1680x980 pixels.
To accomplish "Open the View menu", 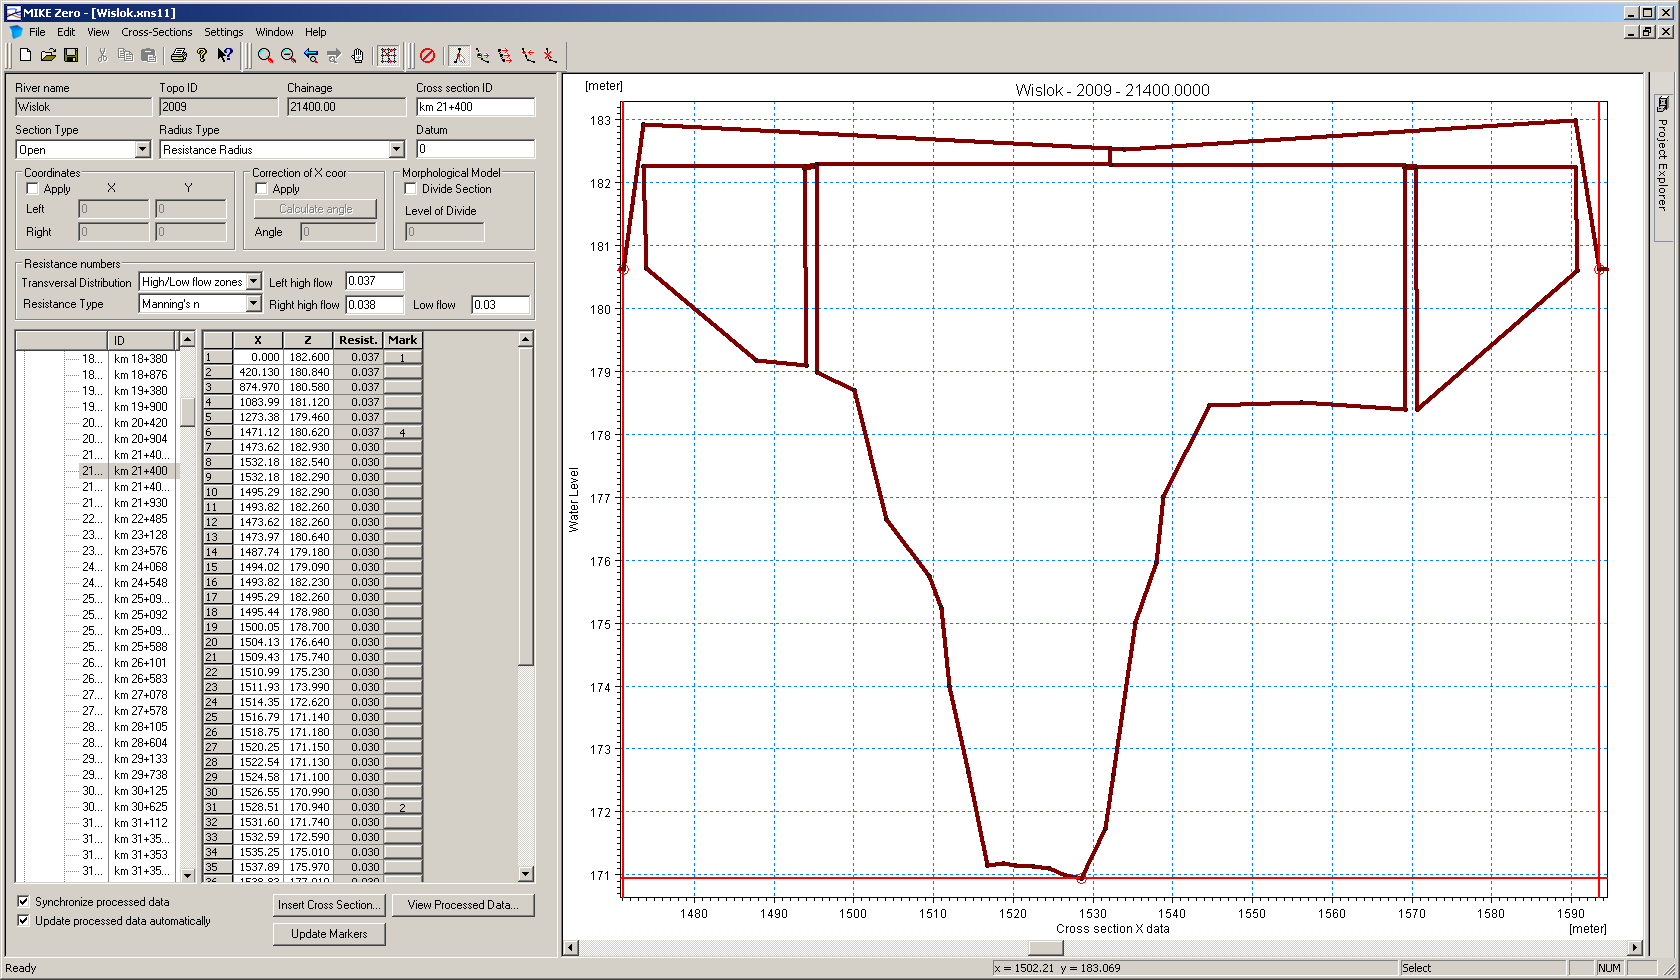I will coord(98,32).
